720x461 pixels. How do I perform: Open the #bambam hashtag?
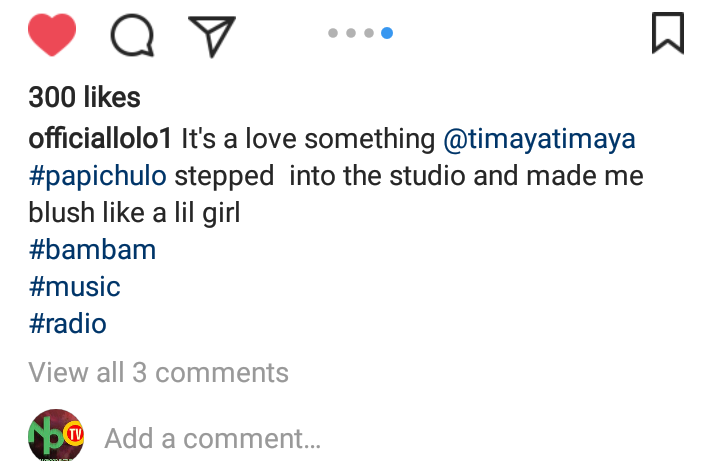pyautogui.click(x=92, y=250)
